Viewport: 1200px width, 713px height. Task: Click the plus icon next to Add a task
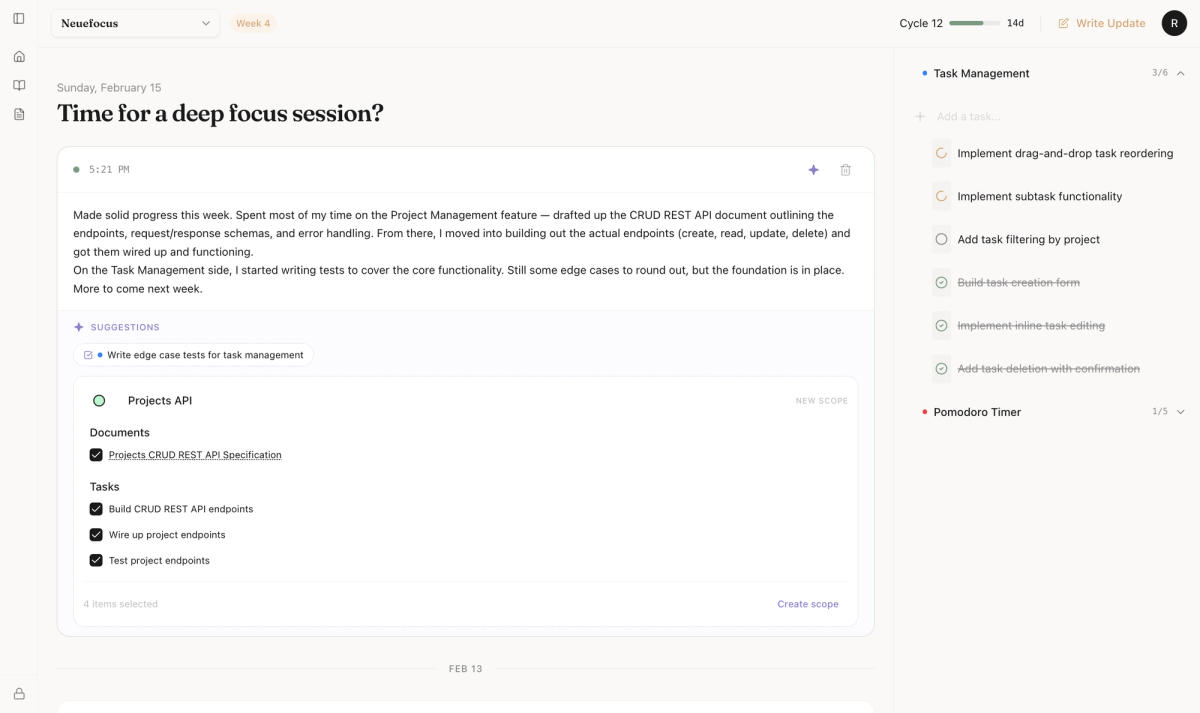click(919, 116)
